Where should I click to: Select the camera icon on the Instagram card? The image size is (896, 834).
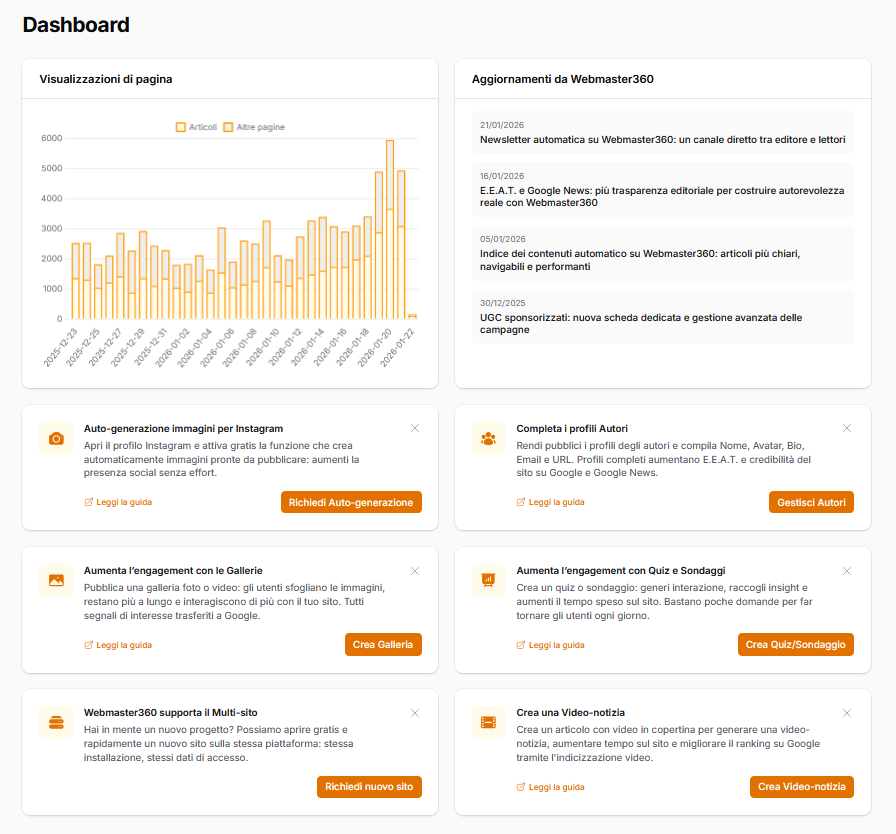point(55,438)
